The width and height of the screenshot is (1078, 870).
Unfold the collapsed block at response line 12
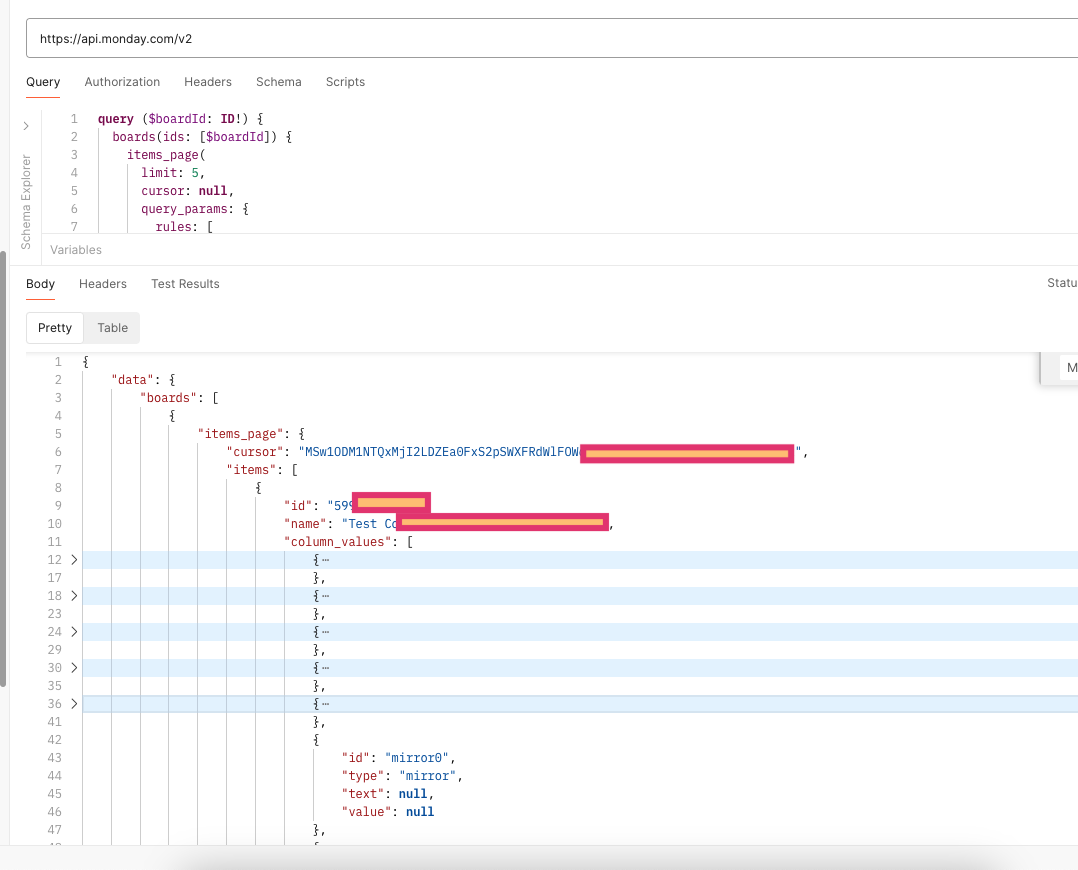click(74, 560)
